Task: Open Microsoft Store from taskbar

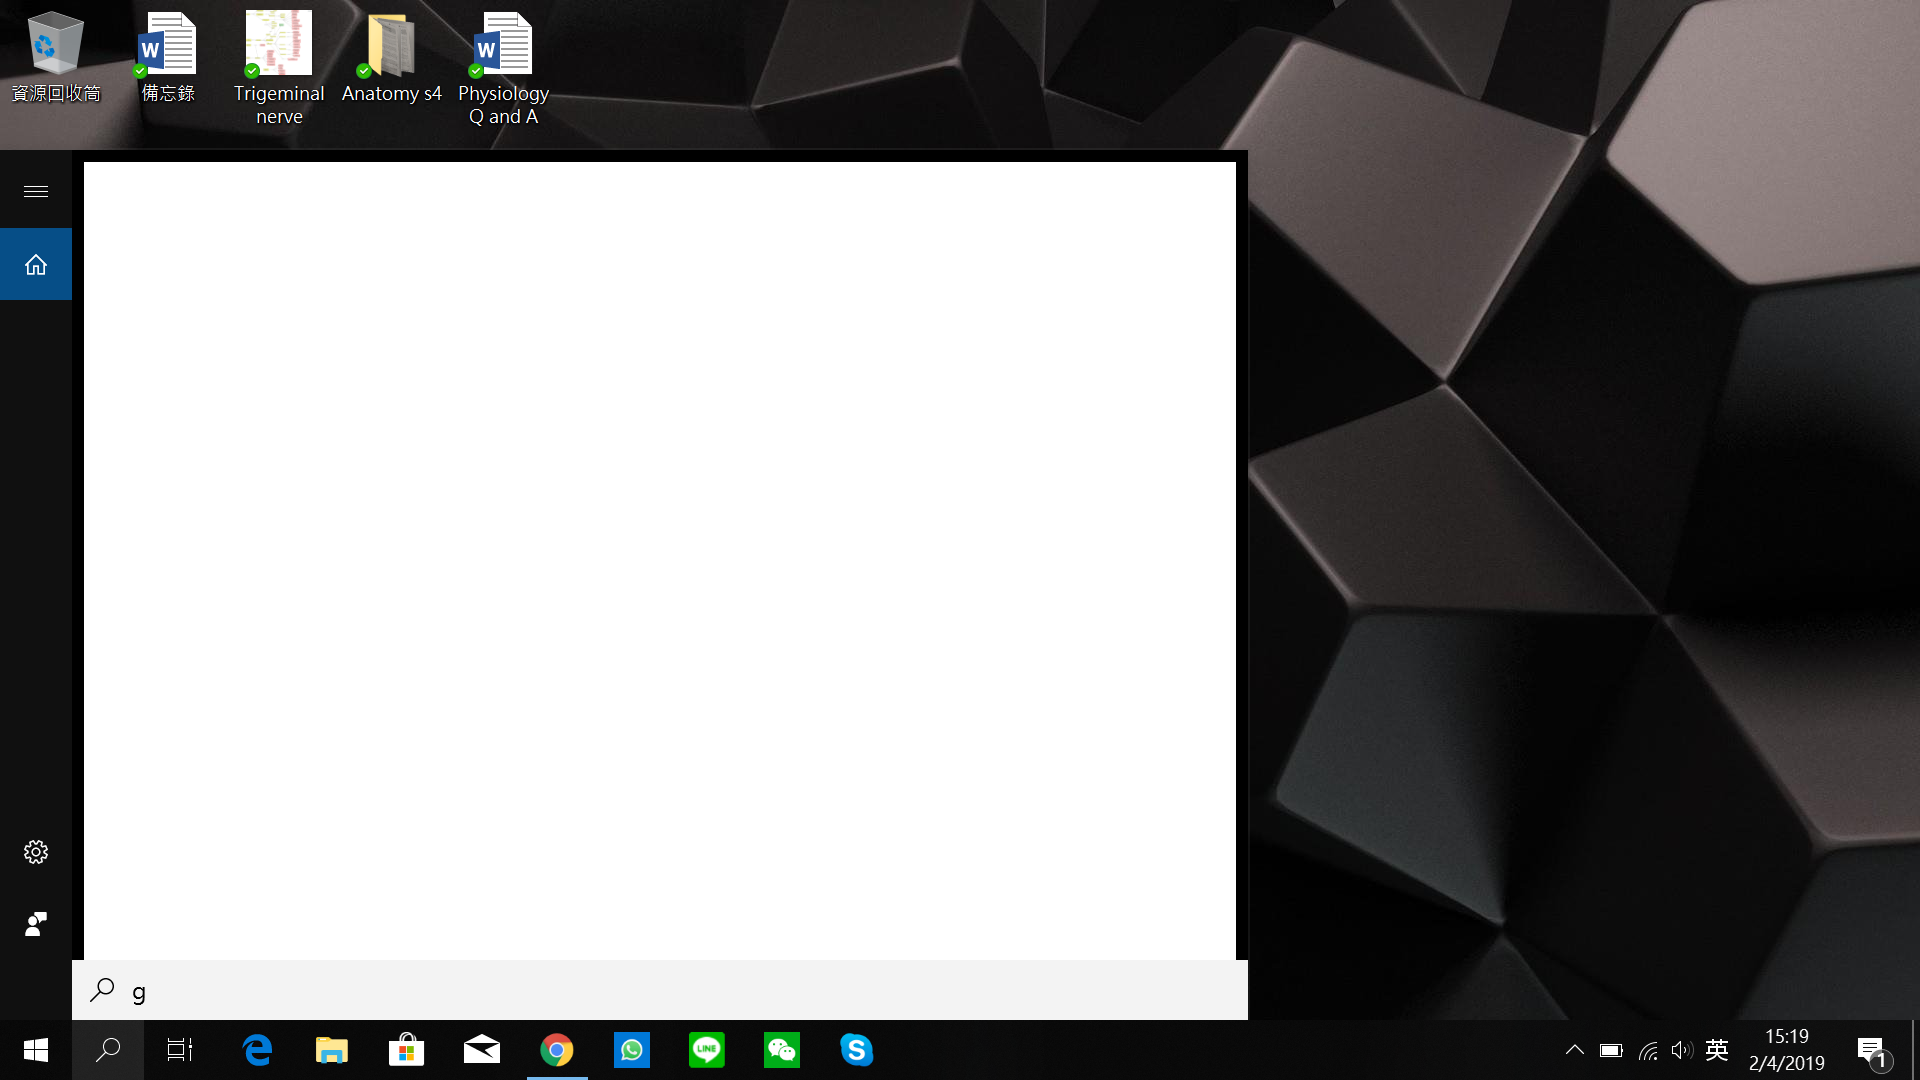Action: (406, 1050)
